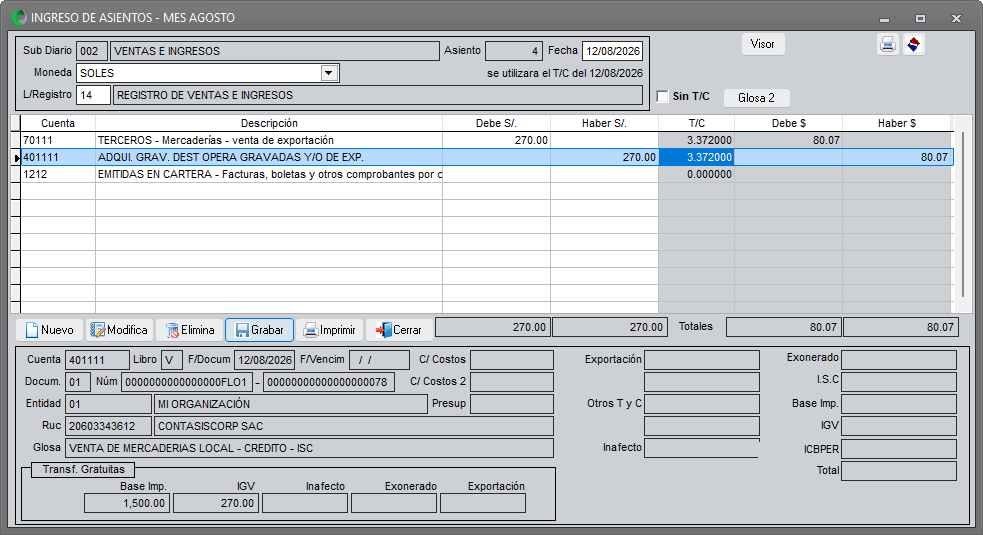Click the Glosa 2 button
The width and height of the screenshot is (983, 535).
coord(756,98)
